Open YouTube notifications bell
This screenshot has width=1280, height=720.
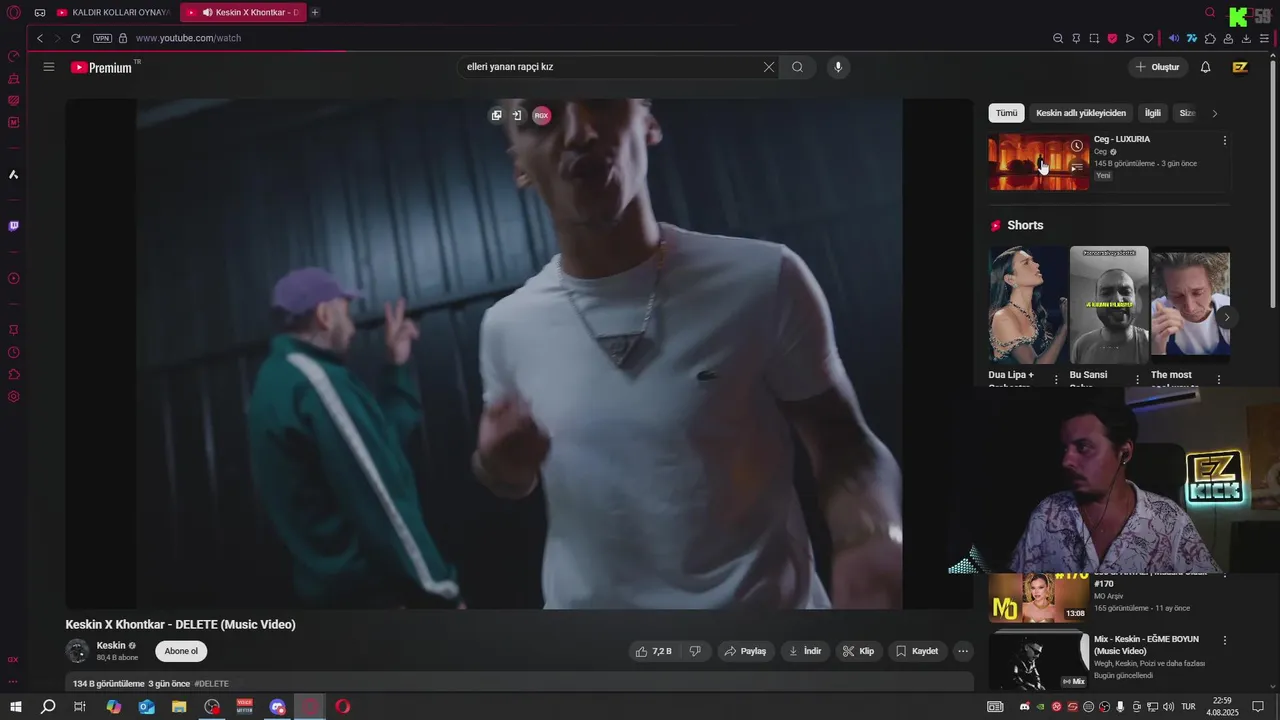click(1205, 67)
